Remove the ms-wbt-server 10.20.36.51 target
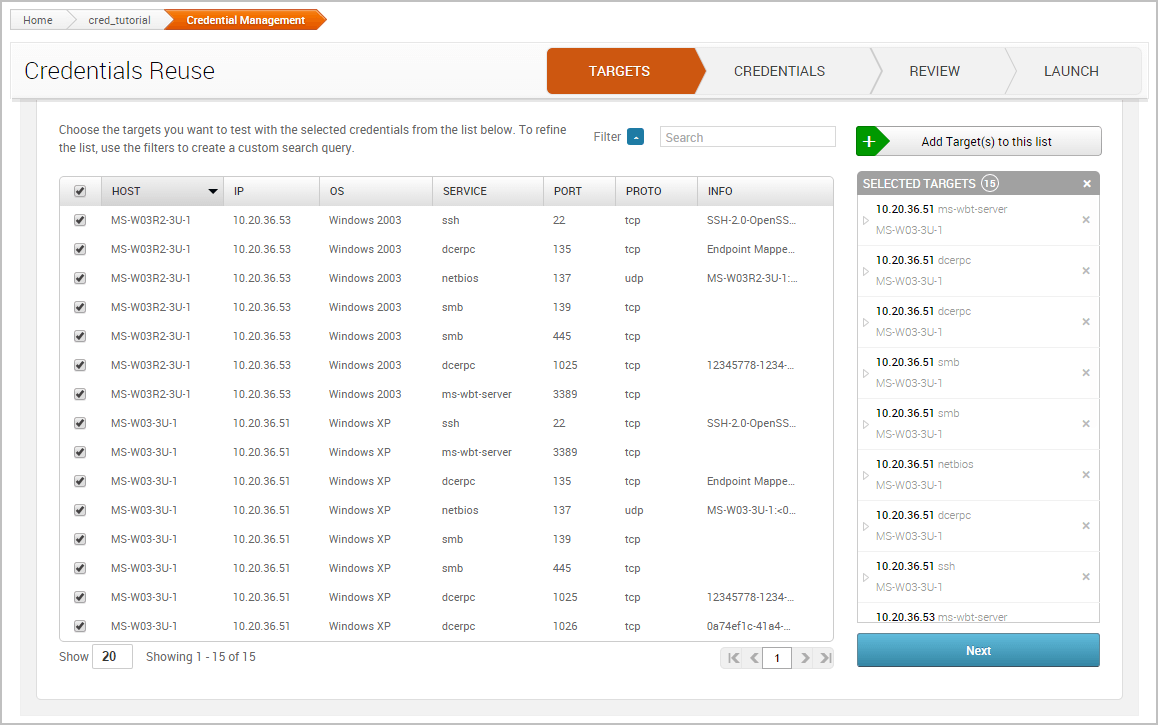Image resolution: width=1158 pixels, height=725 pixels. (1086, 220)
